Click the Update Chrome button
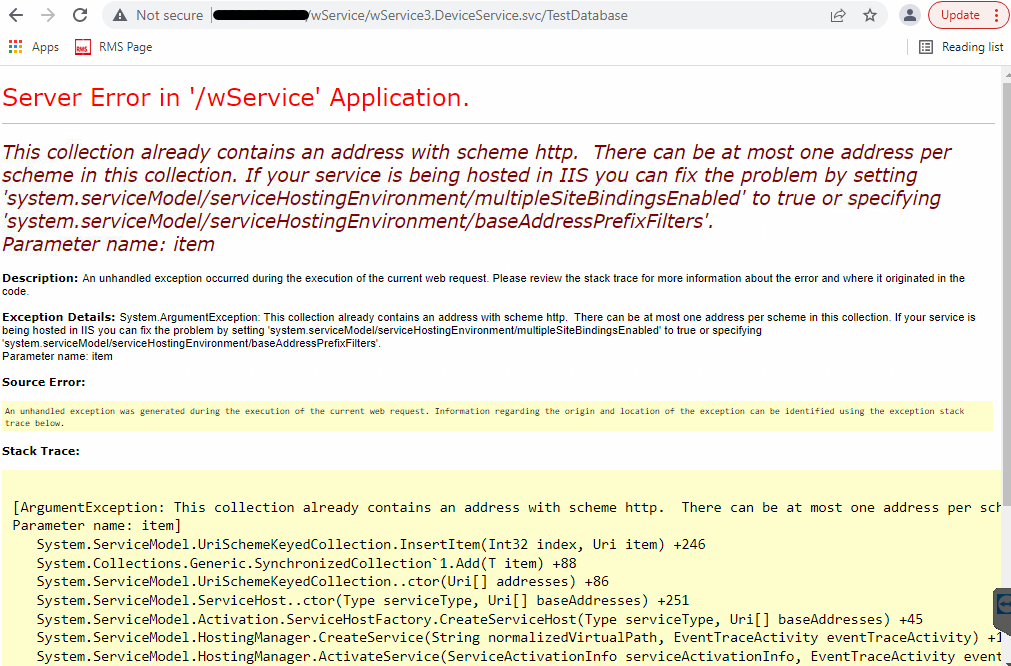This screenshot has height=666, width=1011. click(x=960, y=15)
